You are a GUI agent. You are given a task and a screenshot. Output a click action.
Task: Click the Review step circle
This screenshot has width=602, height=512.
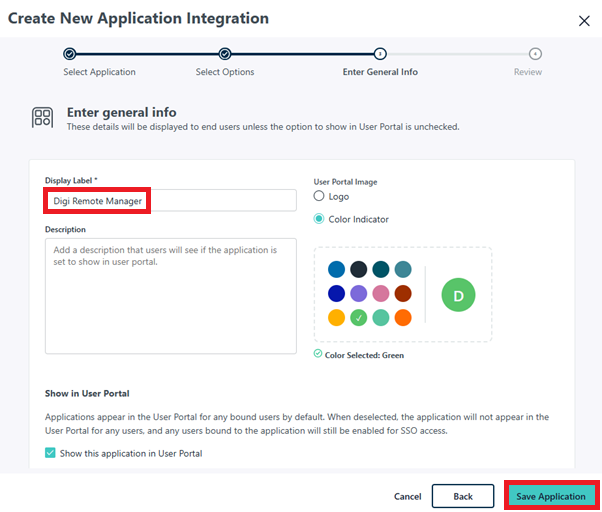coord(535,54)
